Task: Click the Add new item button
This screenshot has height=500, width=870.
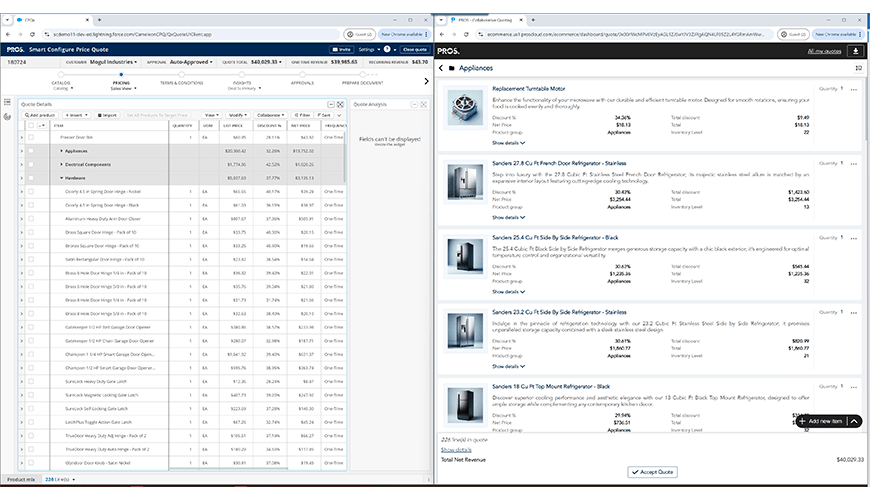Action: pyautogui.click(x=822, y=421)
